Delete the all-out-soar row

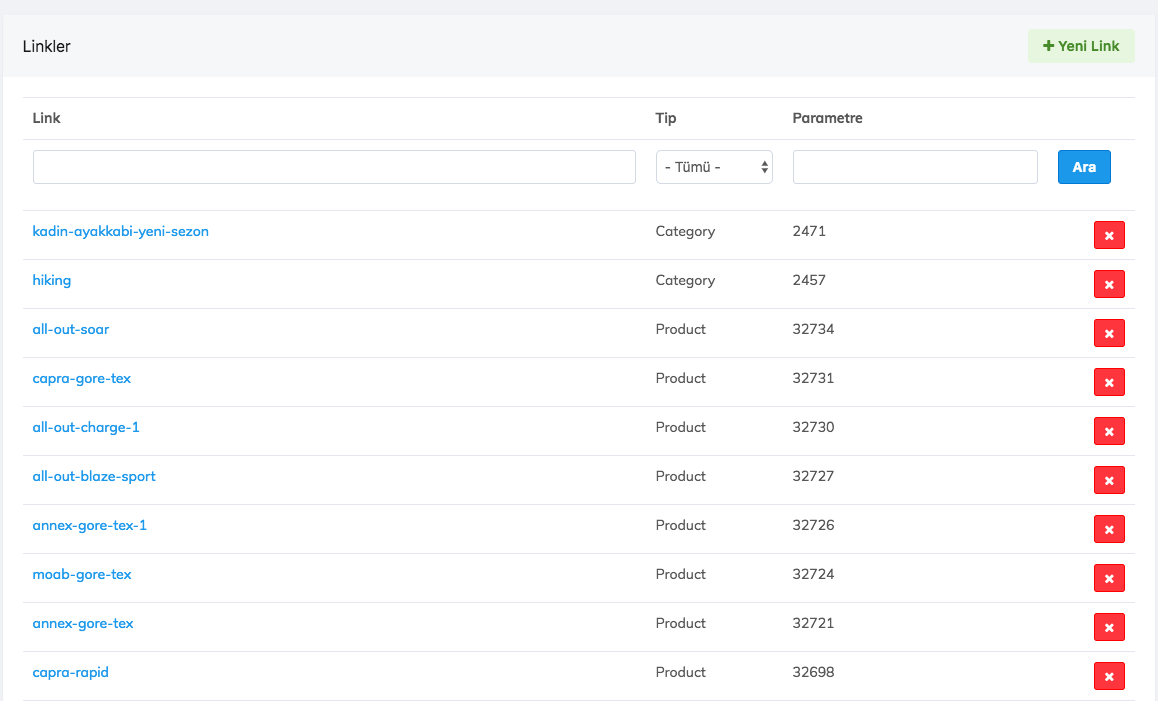coord(1109,333)
